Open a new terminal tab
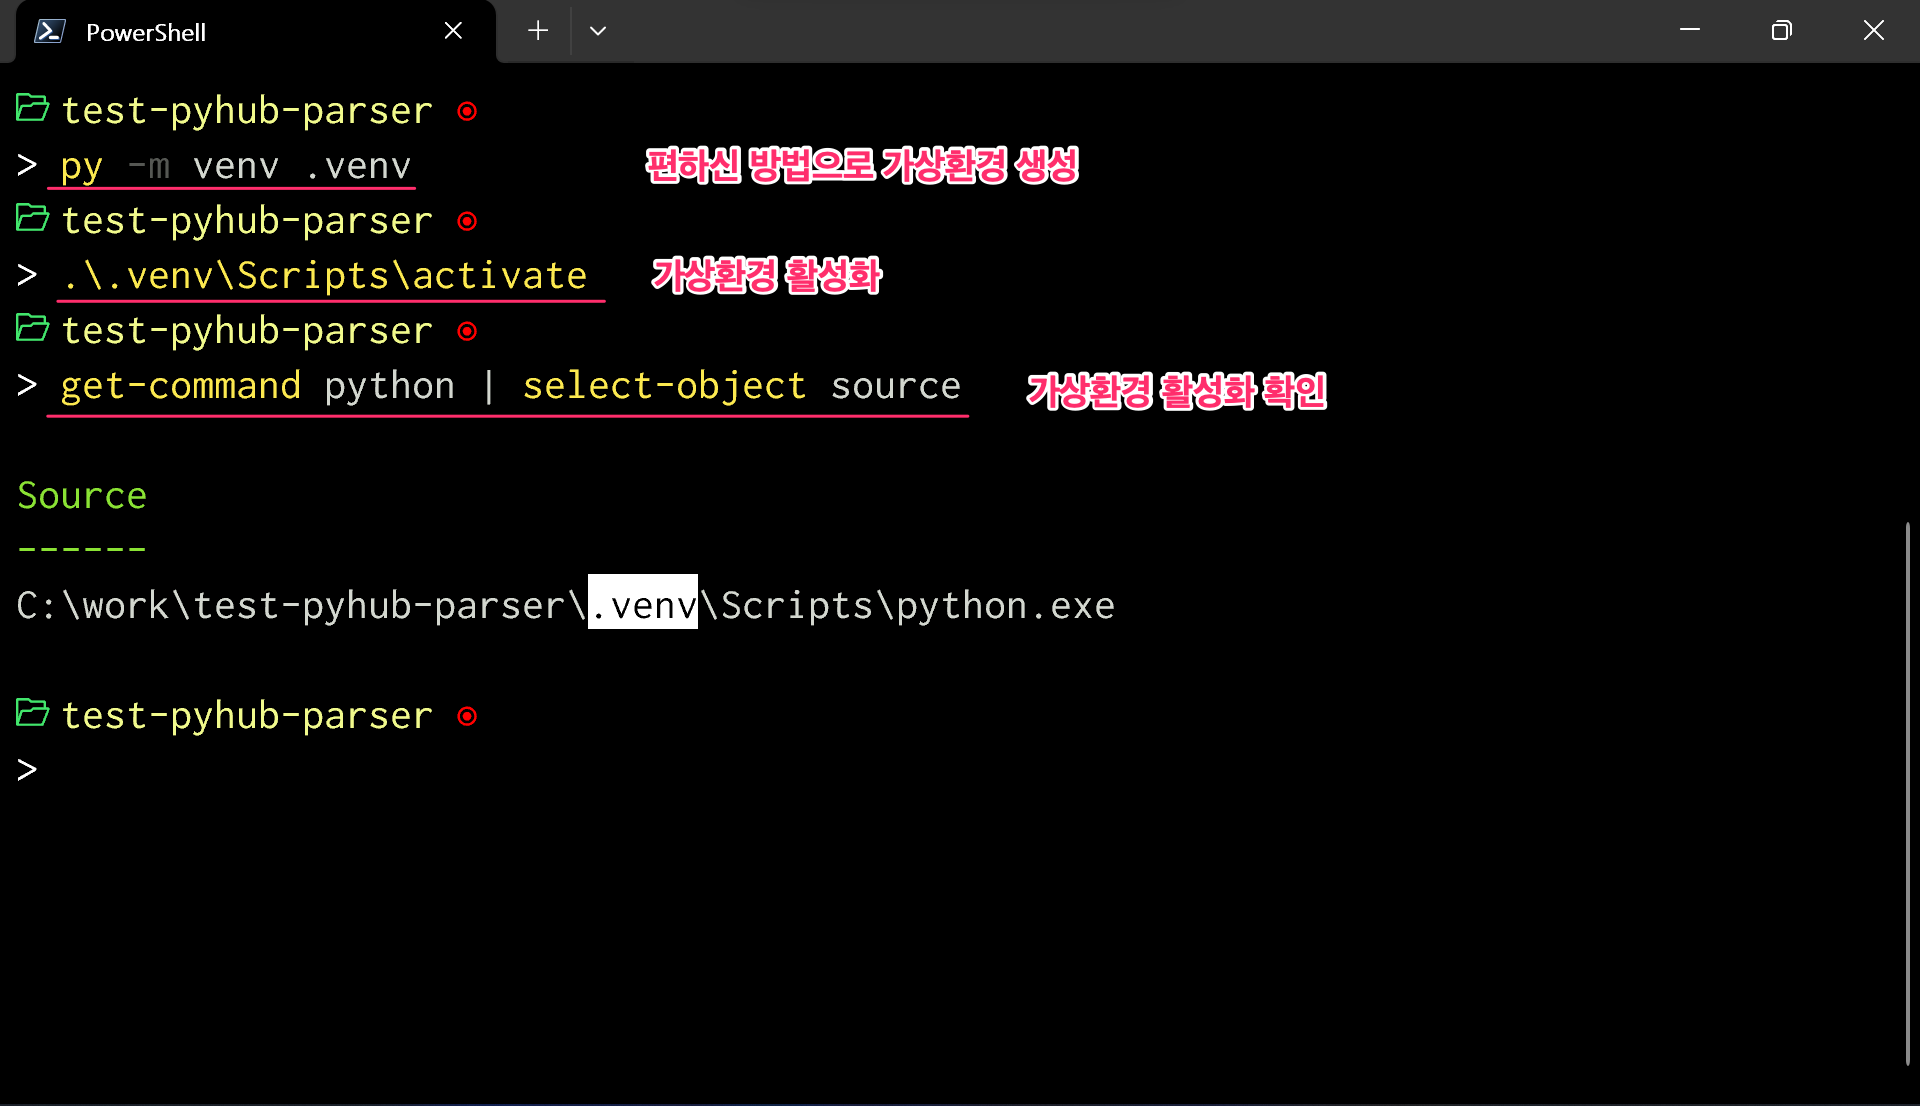Image resolution: width=1920 pixels, height=1106 pixels. click(538, 31)
